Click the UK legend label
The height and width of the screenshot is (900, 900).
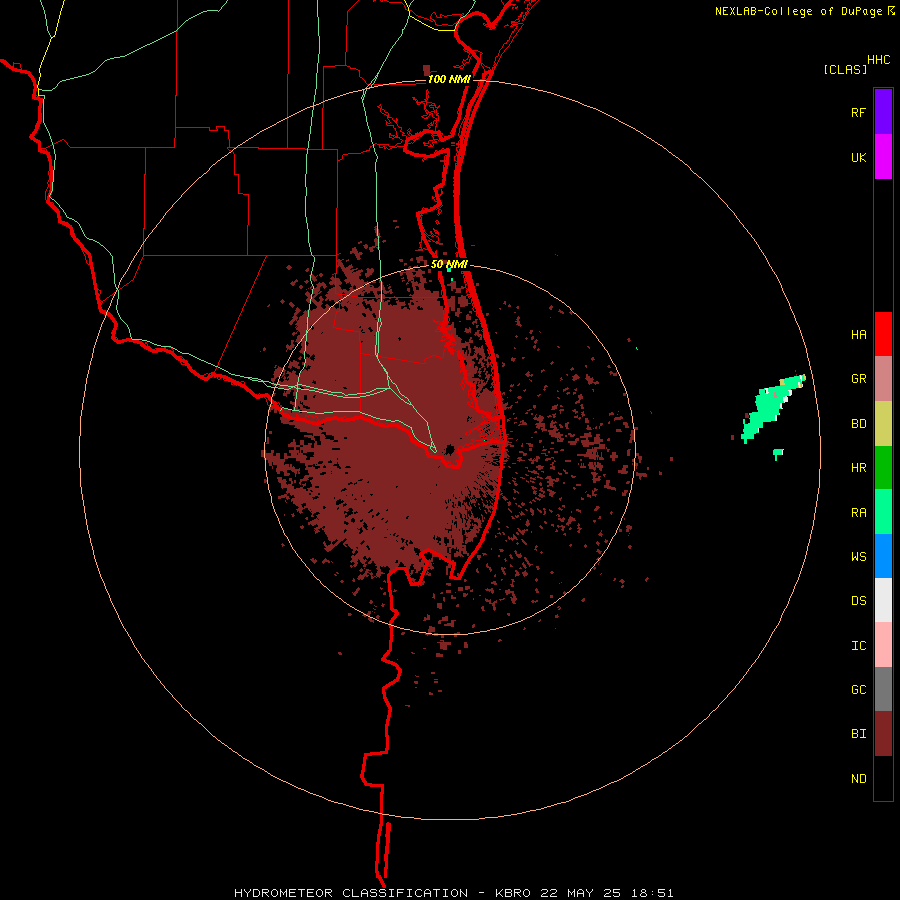858,157
